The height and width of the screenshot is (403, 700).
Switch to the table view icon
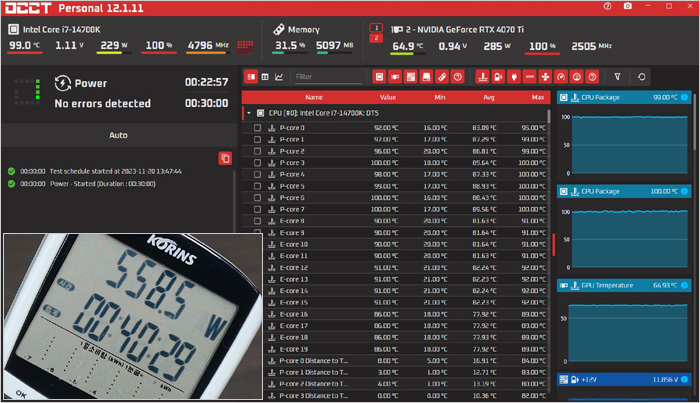265,76
